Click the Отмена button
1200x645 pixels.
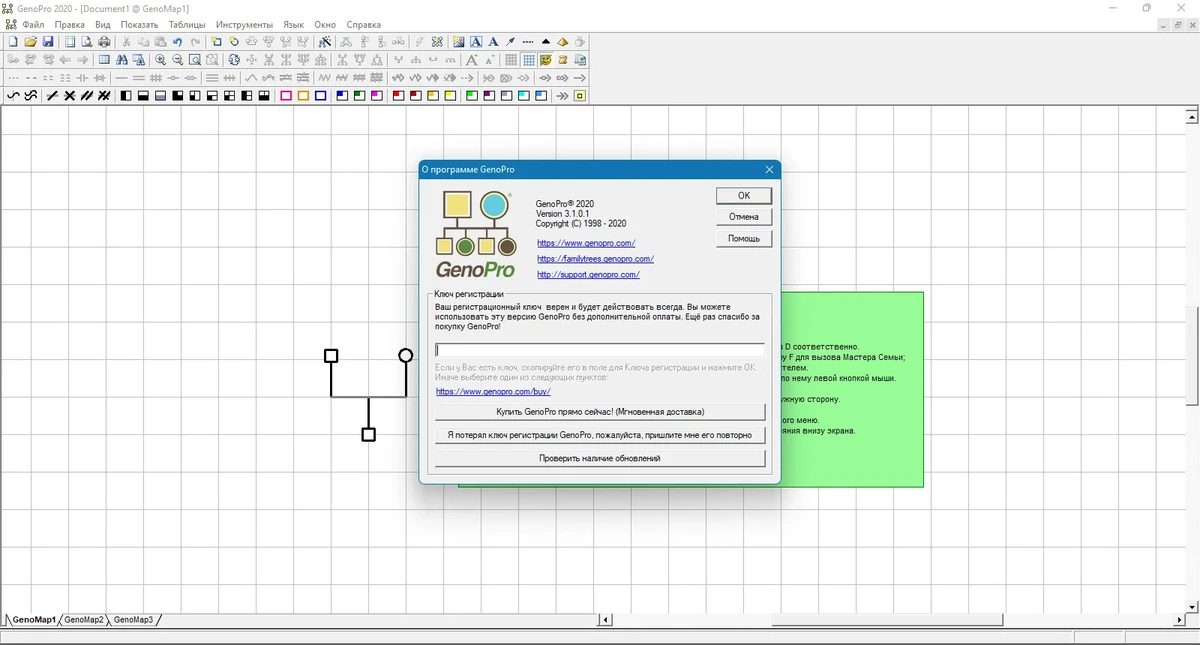click(x=744, y=217)
